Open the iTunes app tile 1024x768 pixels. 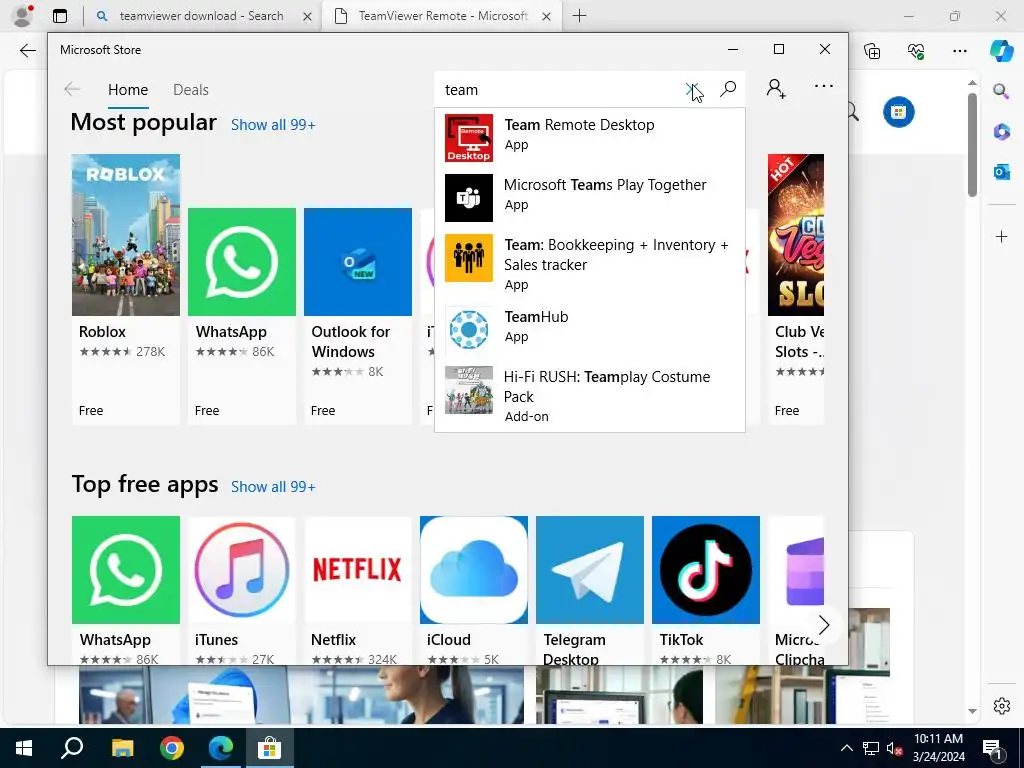tap(242, 590)
